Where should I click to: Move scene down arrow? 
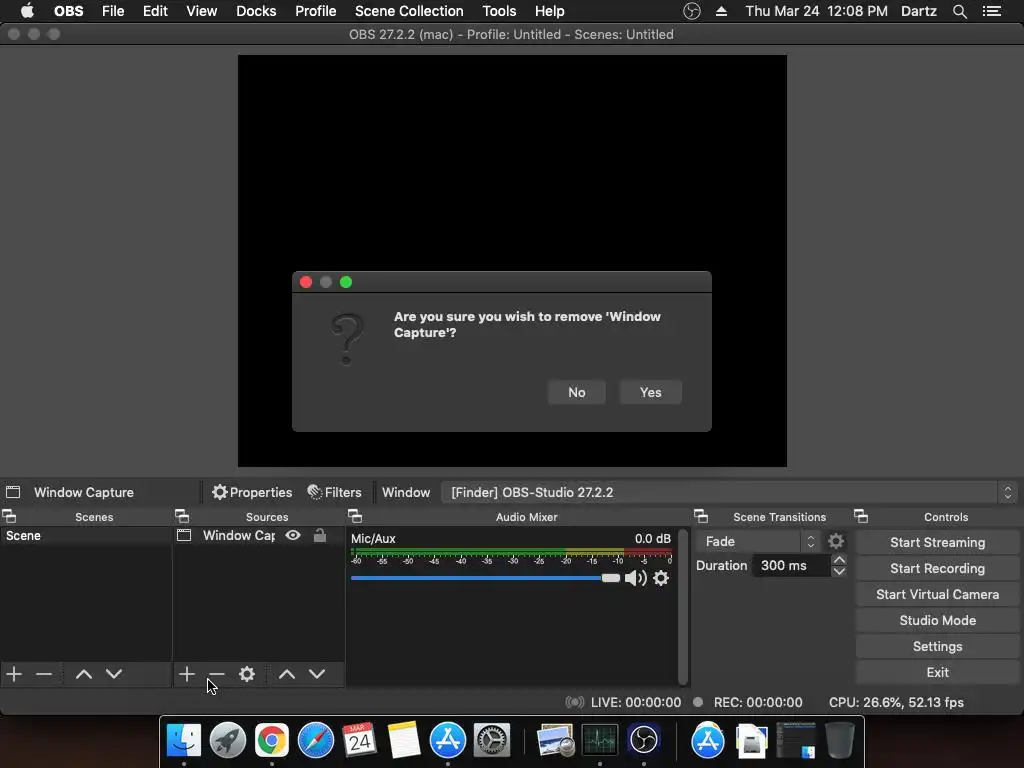coord(114,674)
